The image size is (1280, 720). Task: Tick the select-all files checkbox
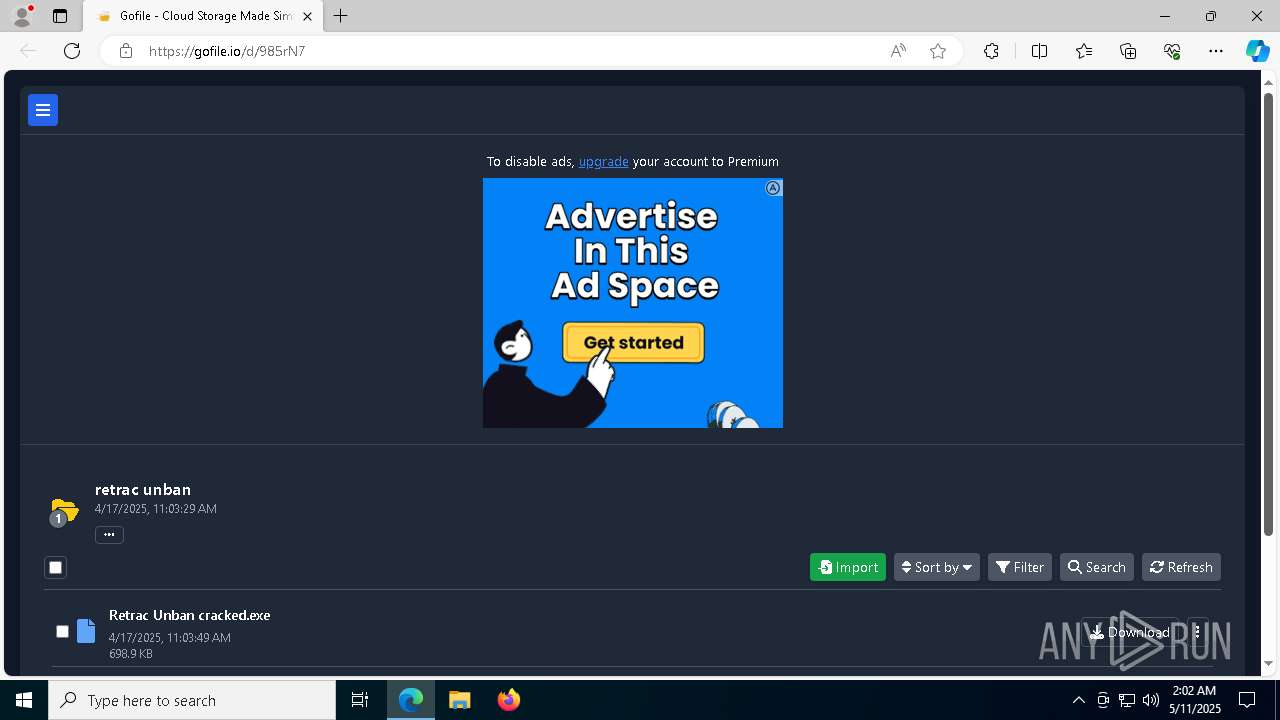[x=56, y=567]
